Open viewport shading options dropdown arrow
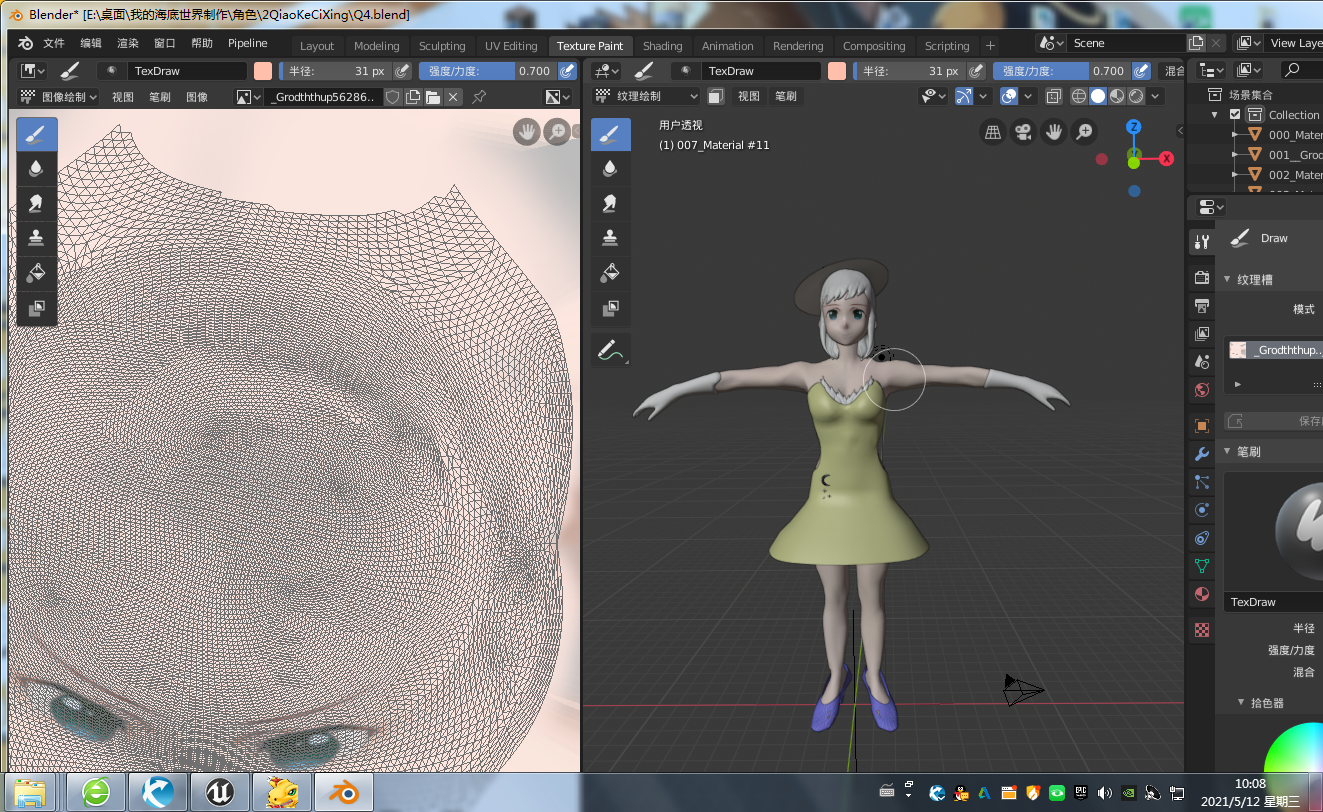The image size is (1323, 812). 1156,96
